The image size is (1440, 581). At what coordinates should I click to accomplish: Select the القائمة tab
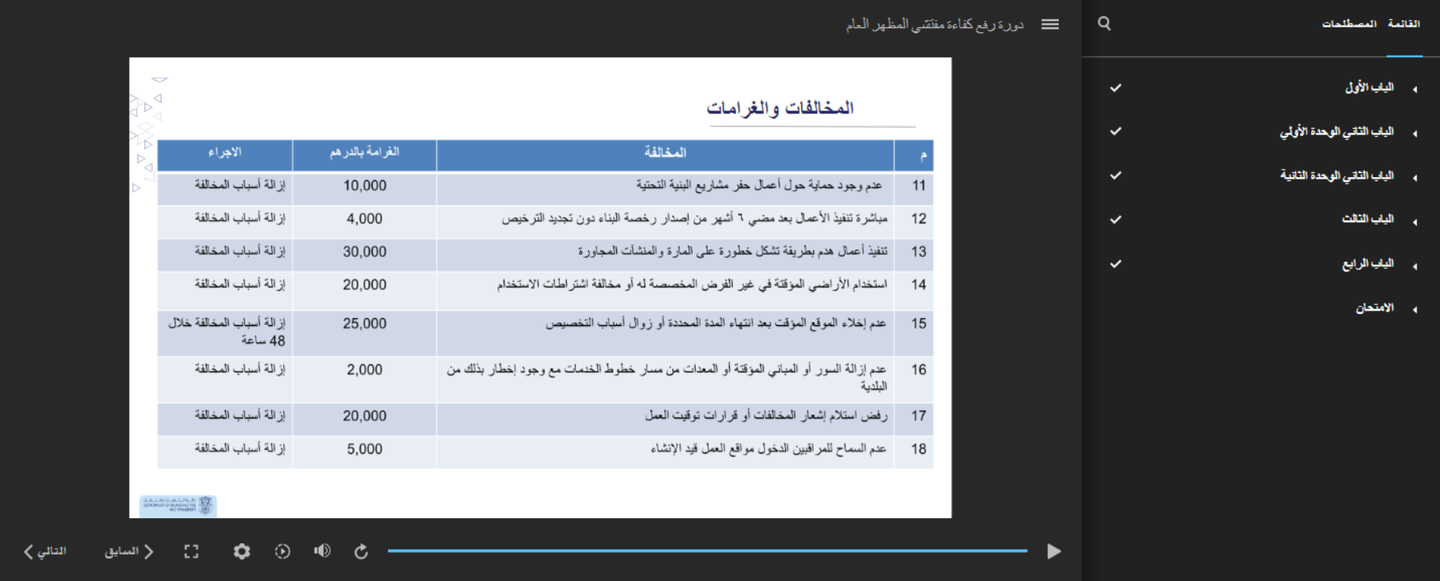[x=1404, y=23]
